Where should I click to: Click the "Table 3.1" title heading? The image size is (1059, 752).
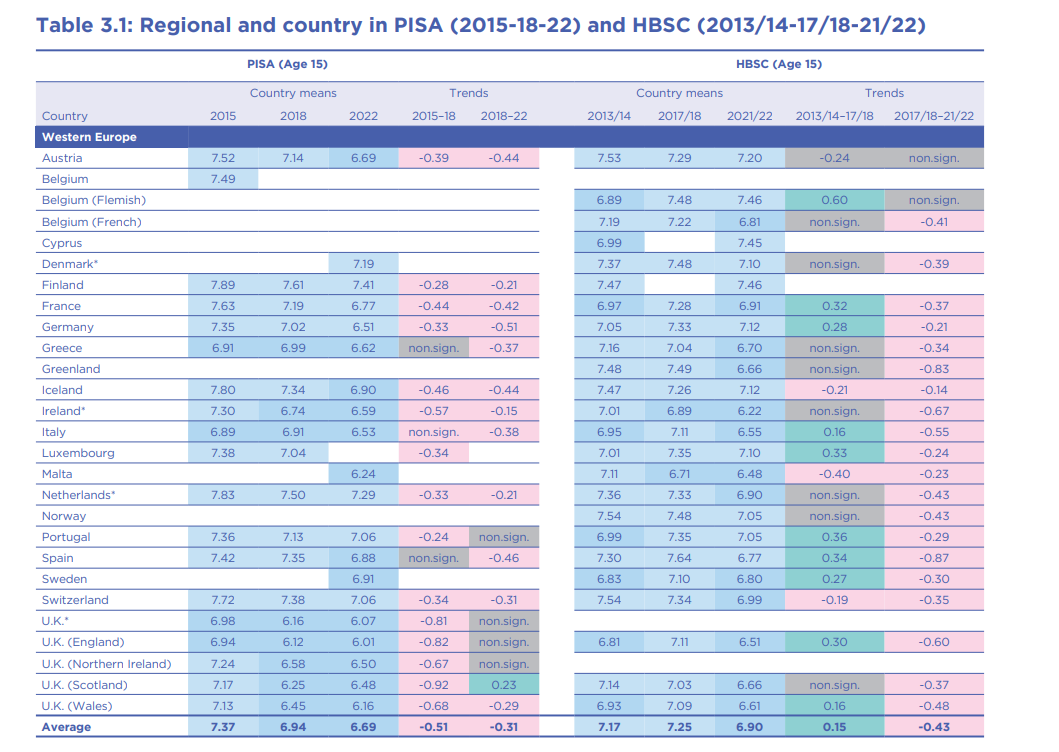pos(480,24)
